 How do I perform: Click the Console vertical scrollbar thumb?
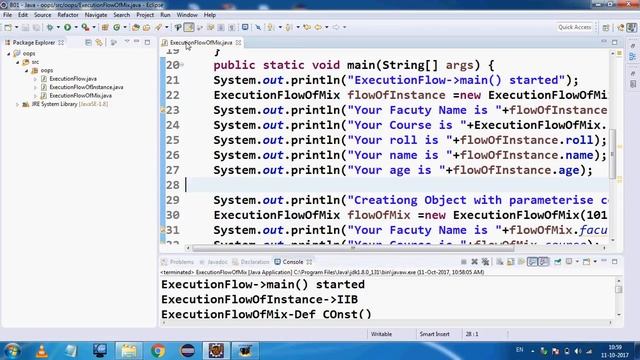coord(619,289)
